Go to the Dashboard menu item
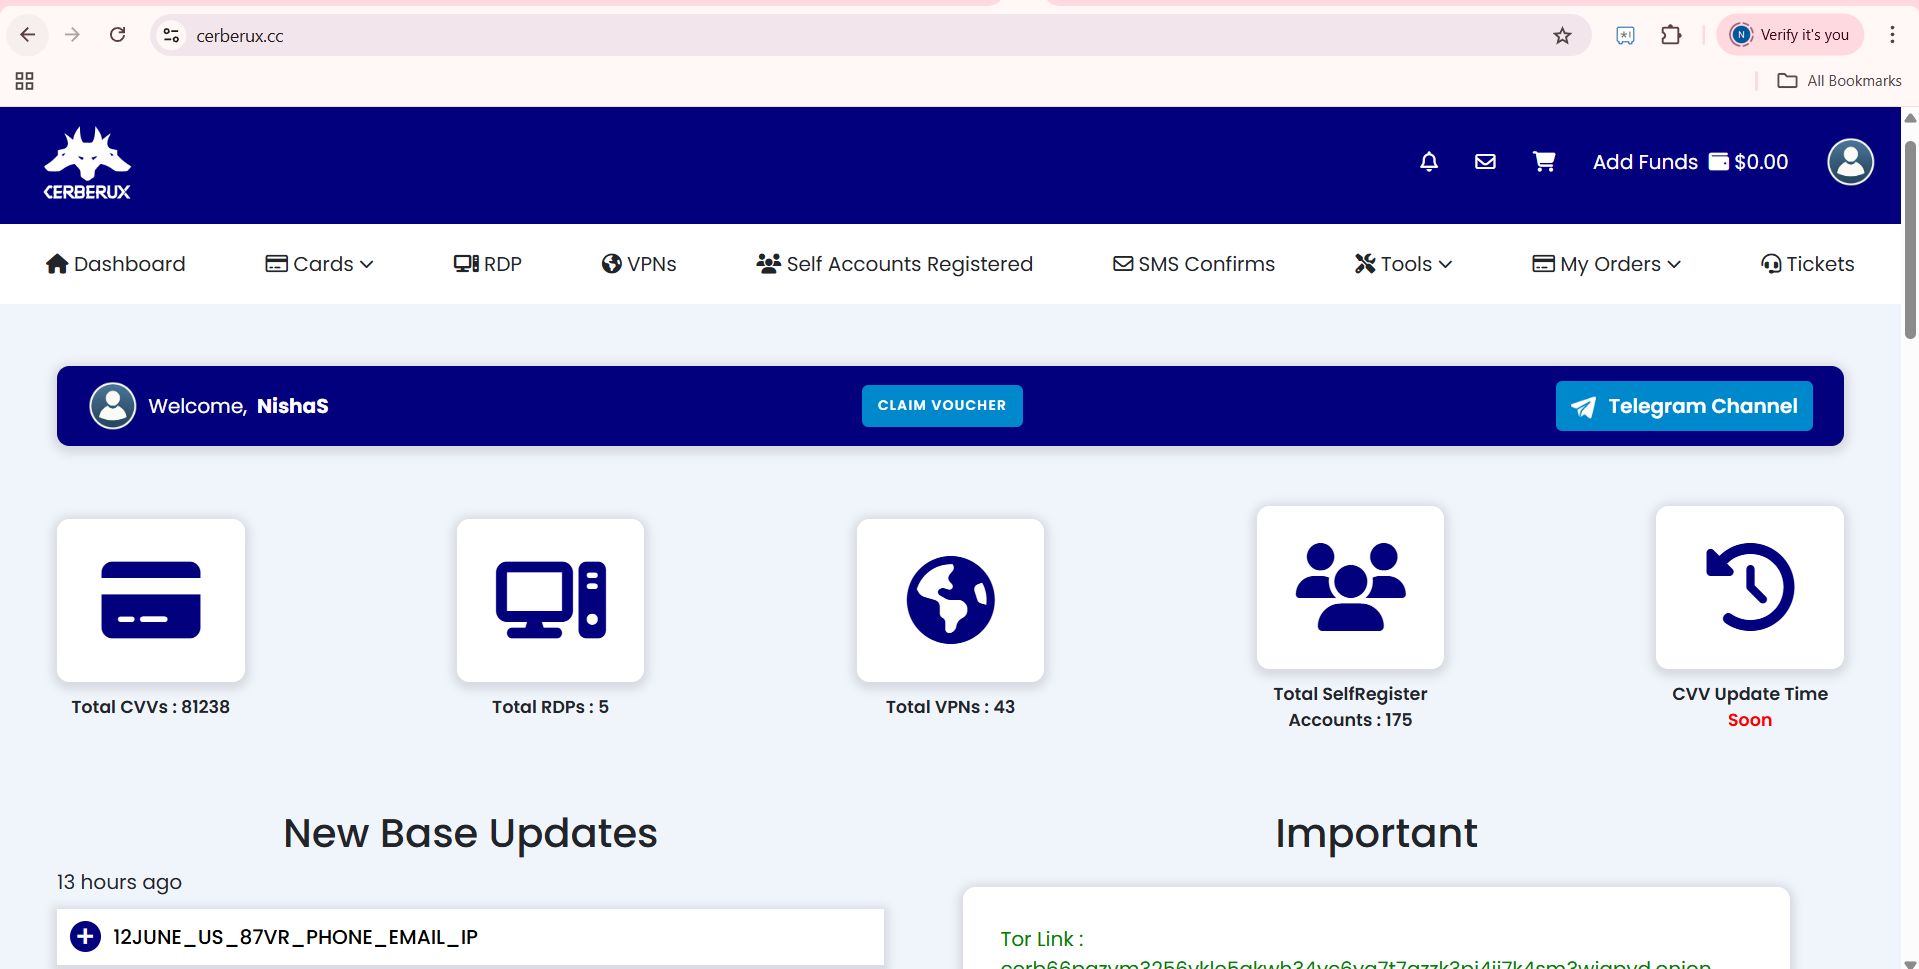1919x969 pixels. (116, 264)
